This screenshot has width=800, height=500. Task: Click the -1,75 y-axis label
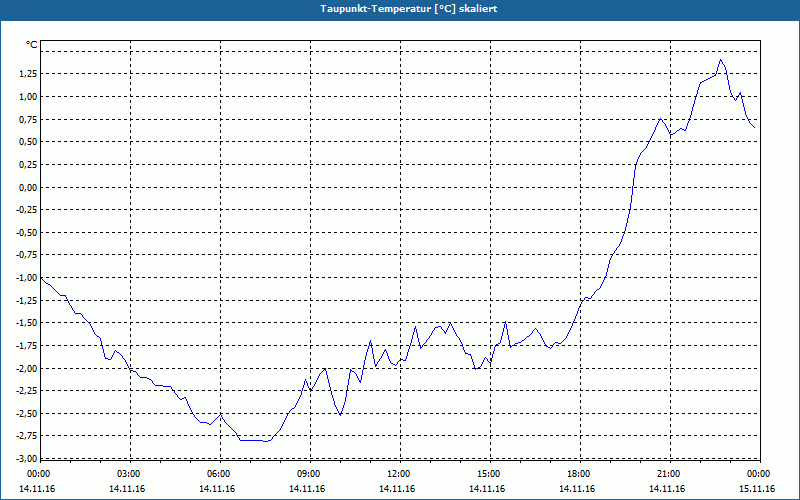pyautogui.click(x=27, y=346)
